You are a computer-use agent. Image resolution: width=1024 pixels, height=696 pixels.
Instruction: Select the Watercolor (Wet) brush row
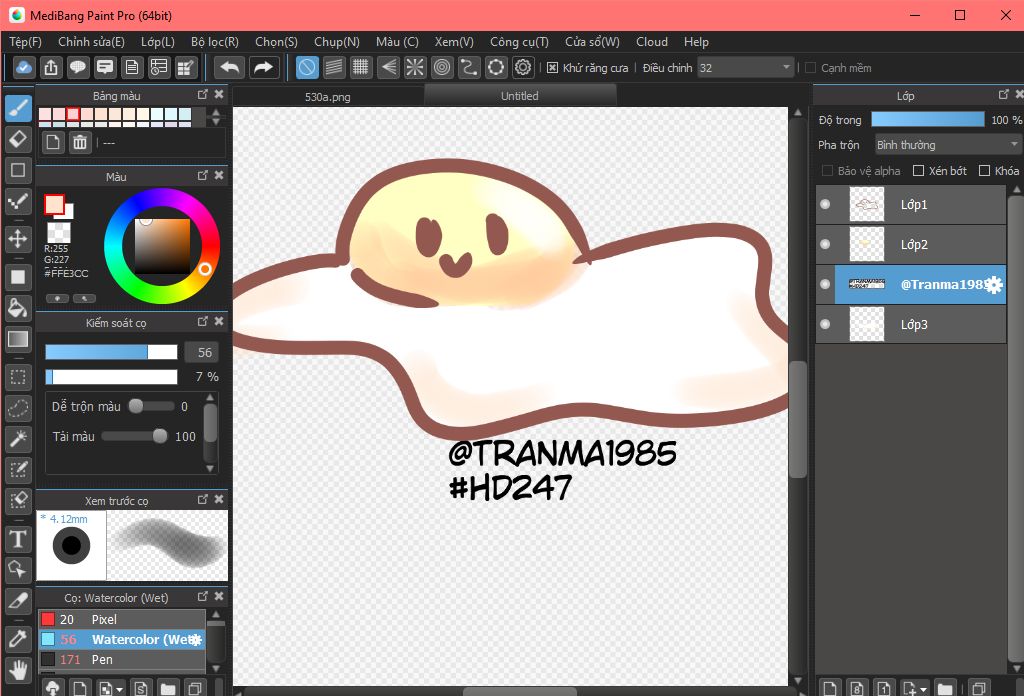[122, 639]
